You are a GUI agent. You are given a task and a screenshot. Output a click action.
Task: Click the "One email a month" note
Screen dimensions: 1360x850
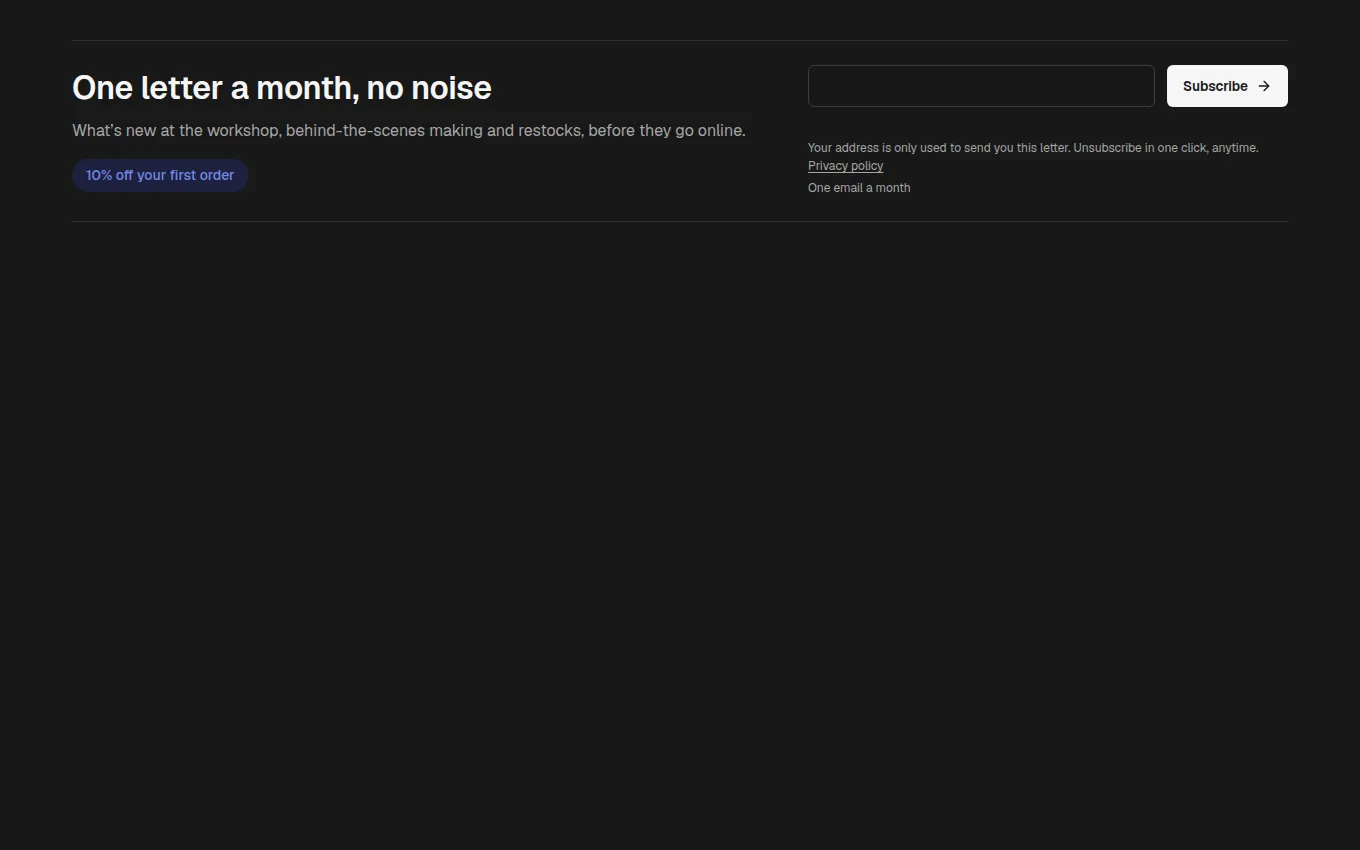(x=859, y=188)
